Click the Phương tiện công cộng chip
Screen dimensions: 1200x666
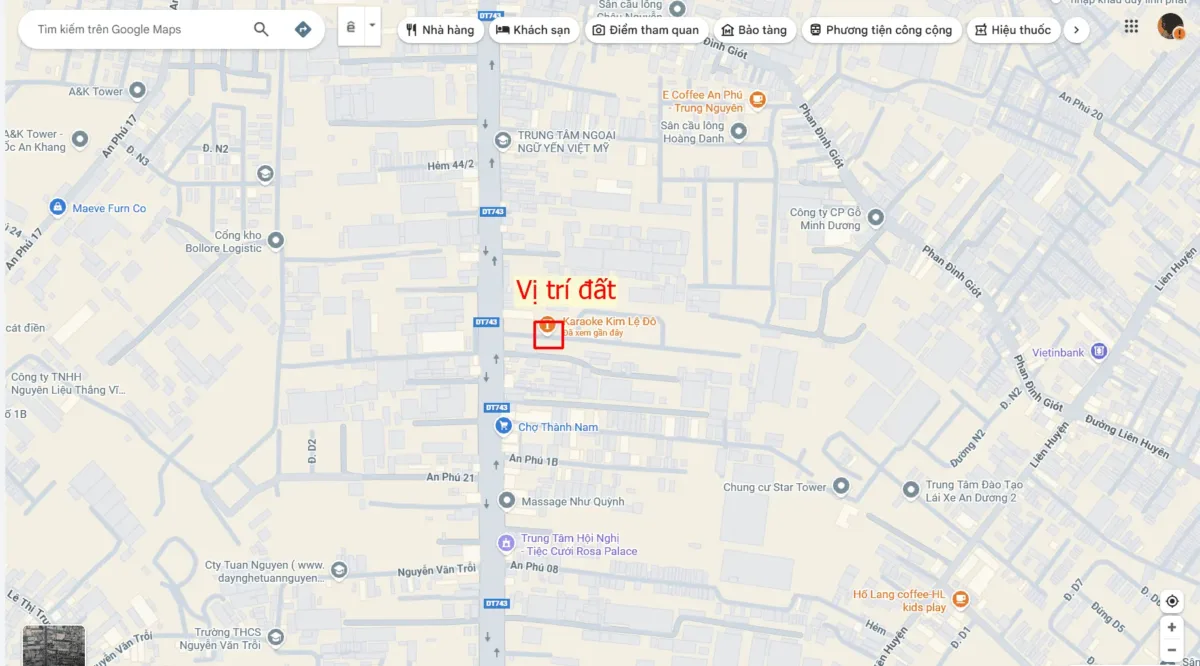tap(881, 30)
